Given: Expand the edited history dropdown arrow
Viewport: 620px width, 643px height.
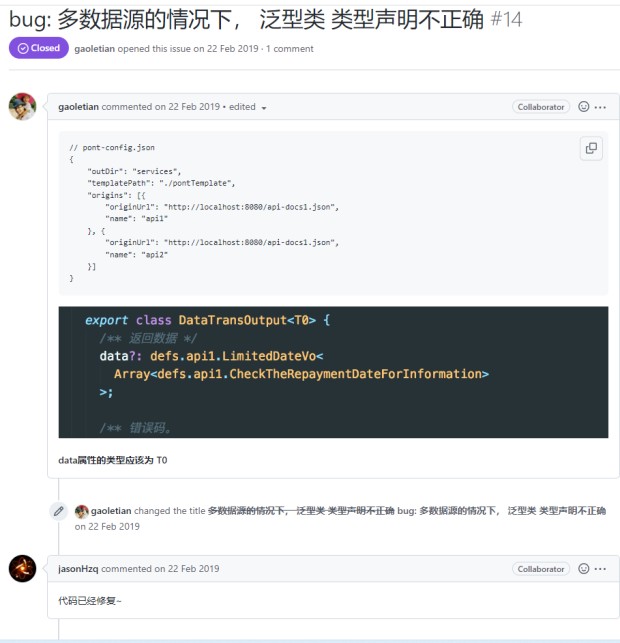Looking at the screenshot, I should pyautogui.click(x=264, y=108).
